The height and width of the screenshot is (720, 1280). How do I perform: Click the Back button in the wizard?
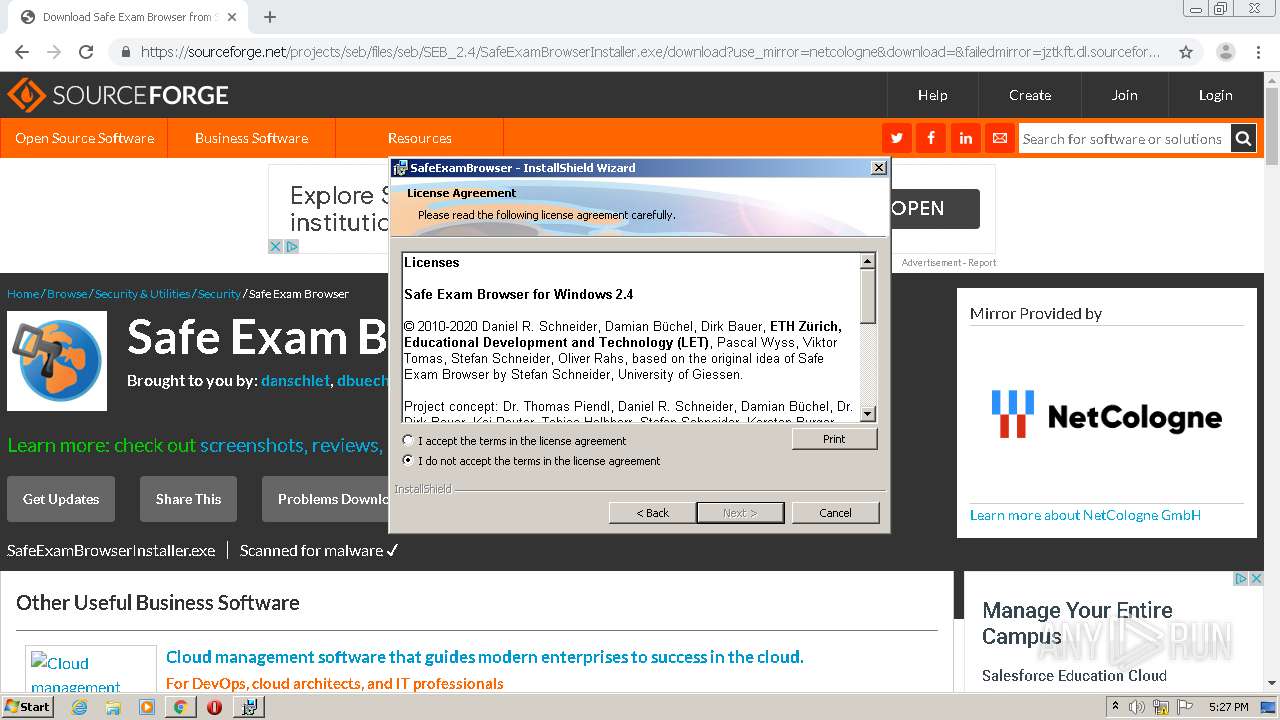tap(653, 512)
